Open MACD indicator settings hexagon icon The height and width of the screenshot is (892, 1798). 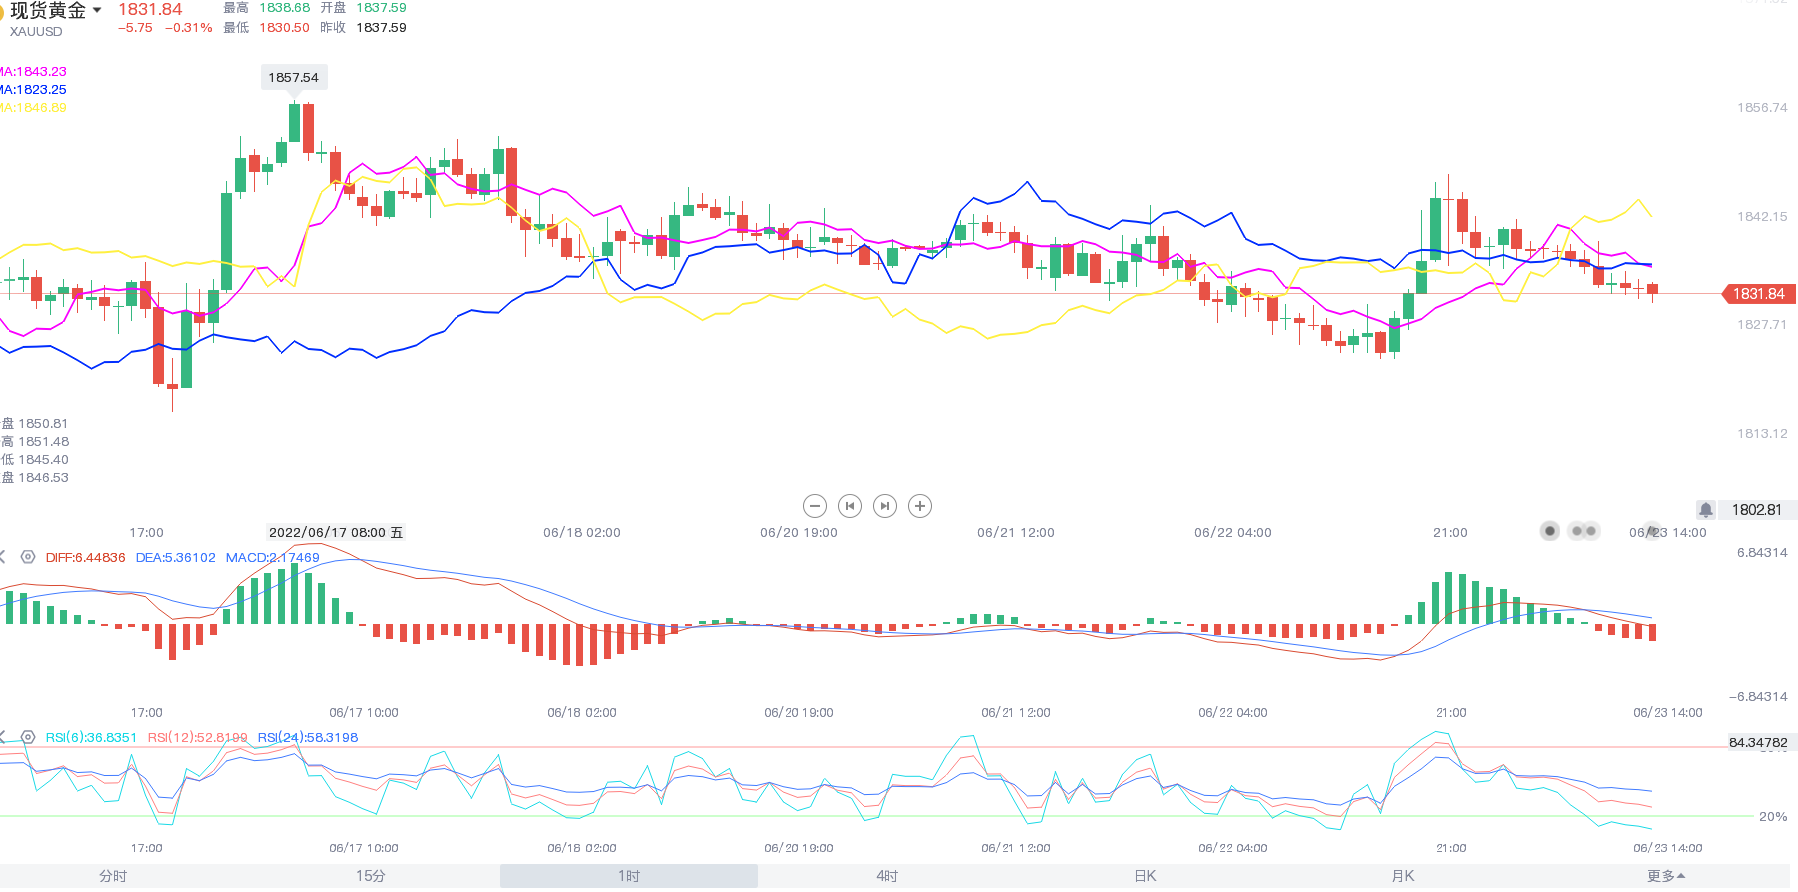[x=28, y=557]
